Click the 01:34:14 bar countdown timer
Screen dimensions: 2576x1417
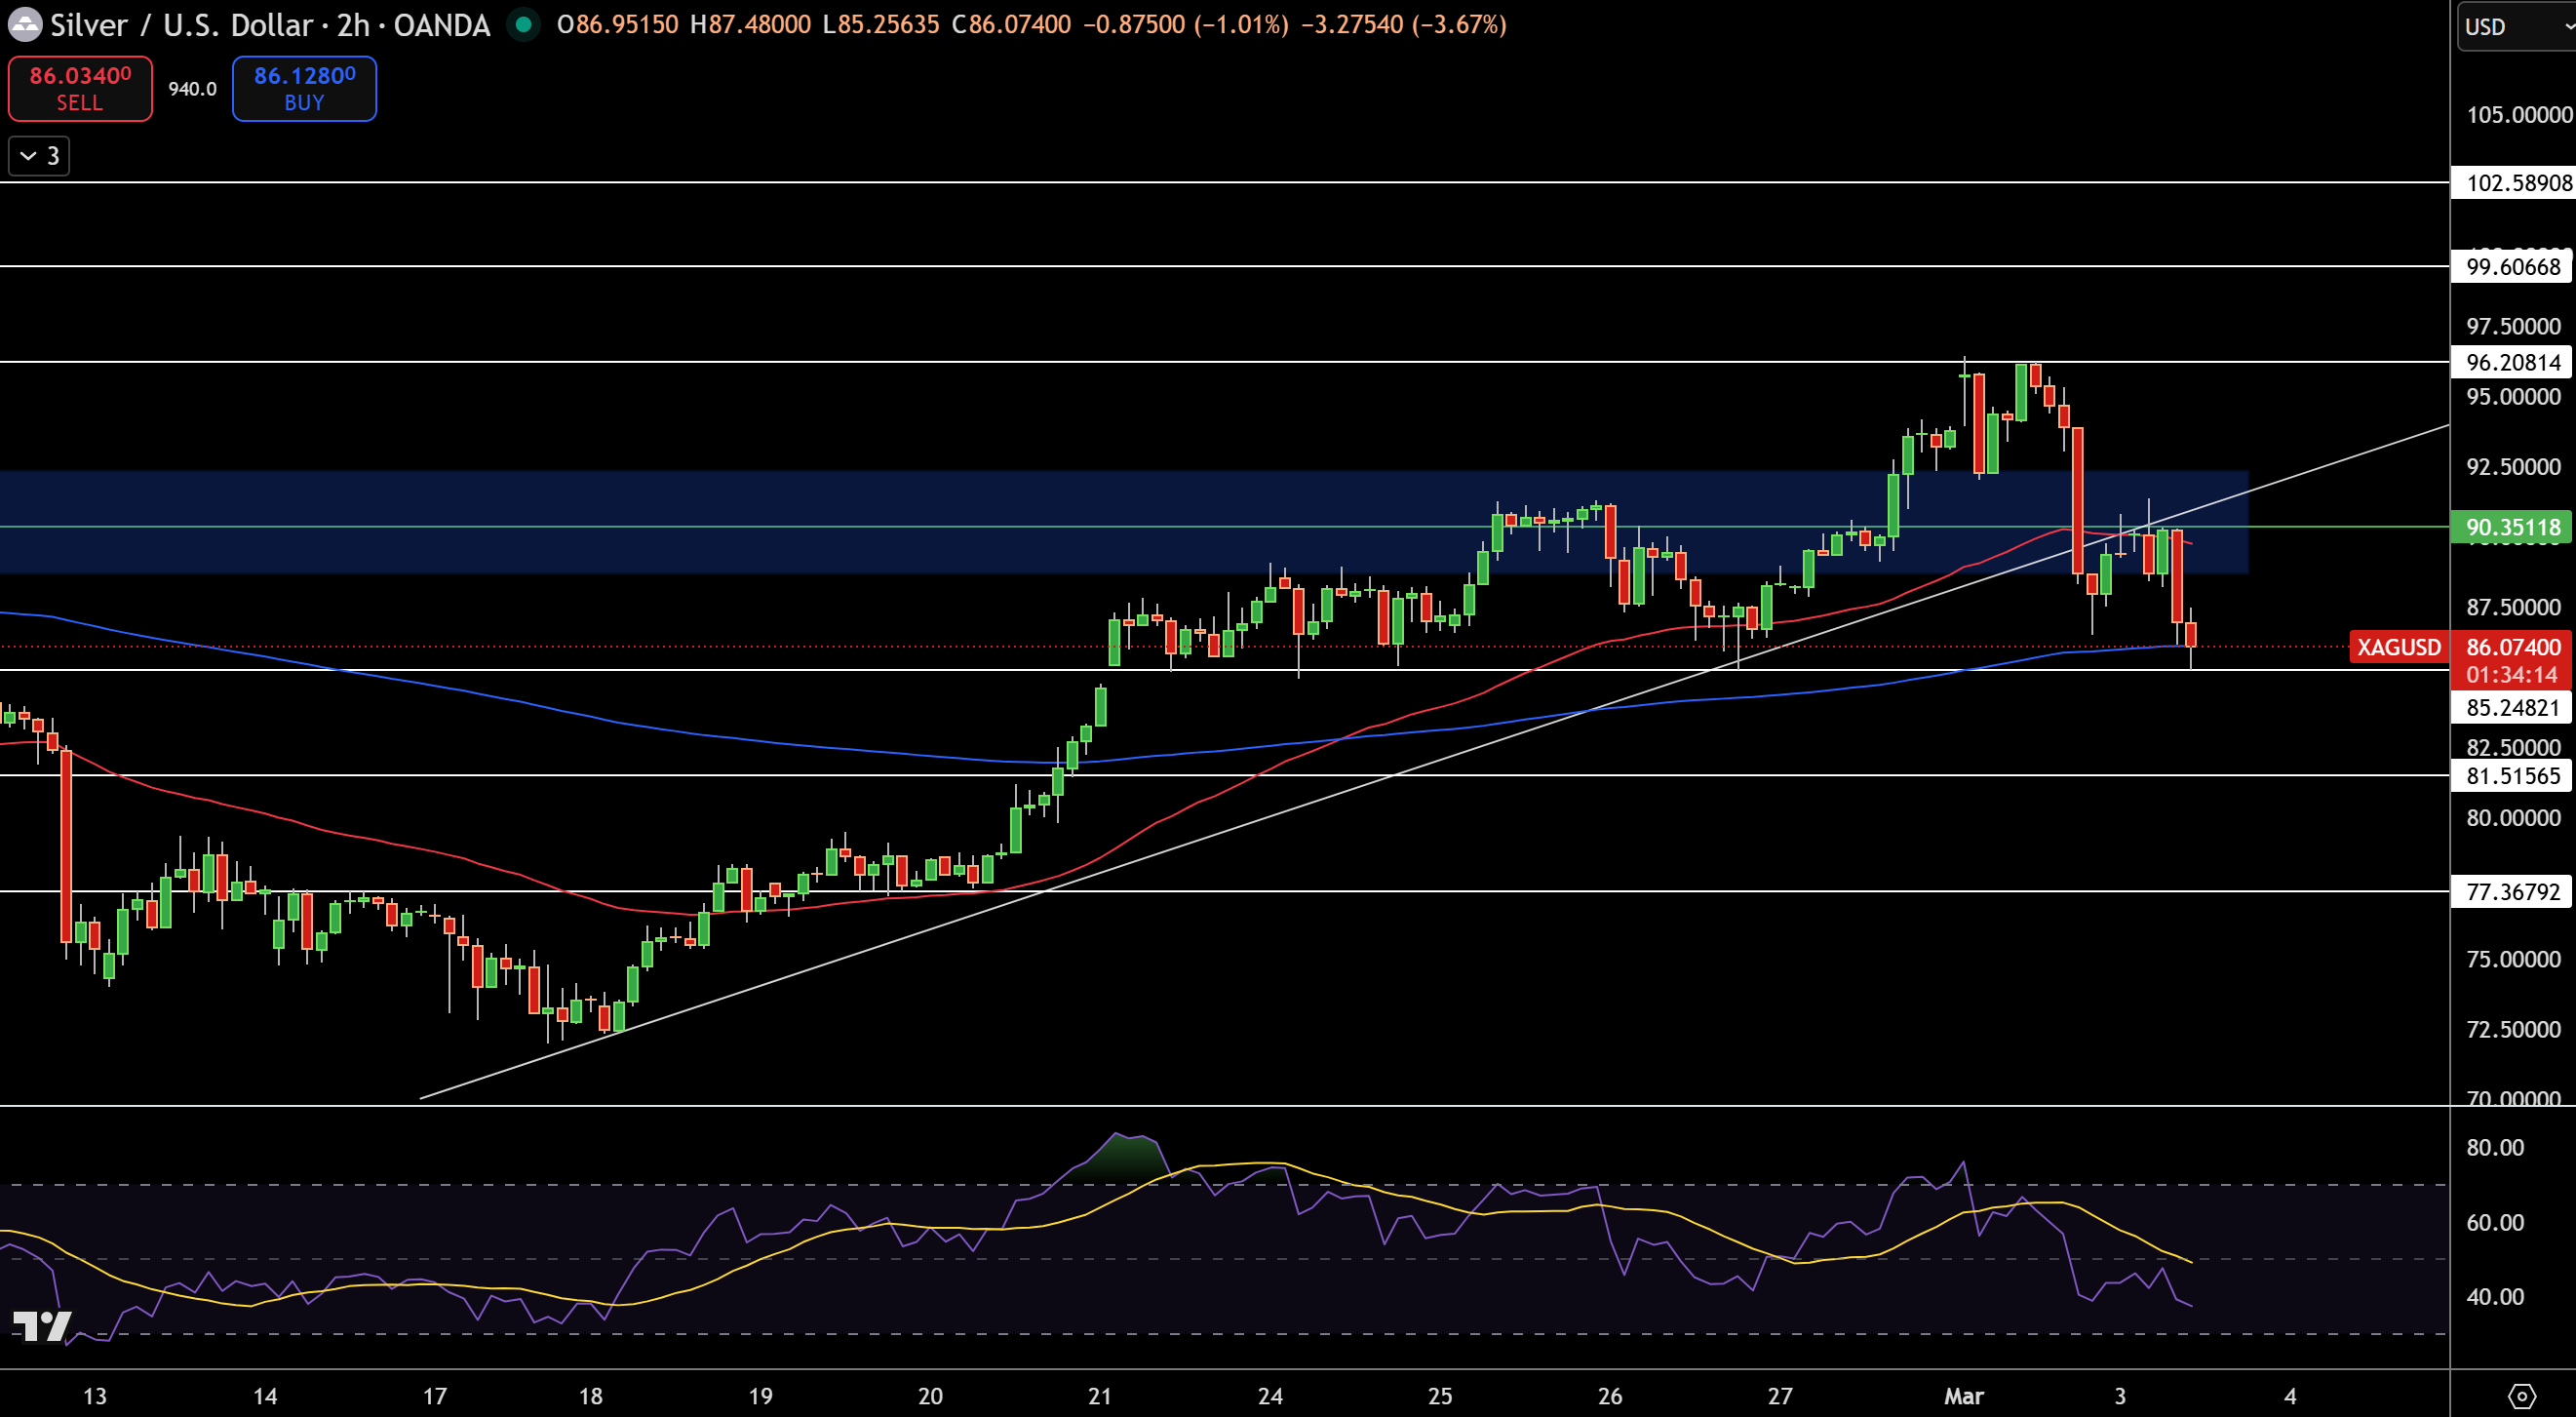(2512, 675)
